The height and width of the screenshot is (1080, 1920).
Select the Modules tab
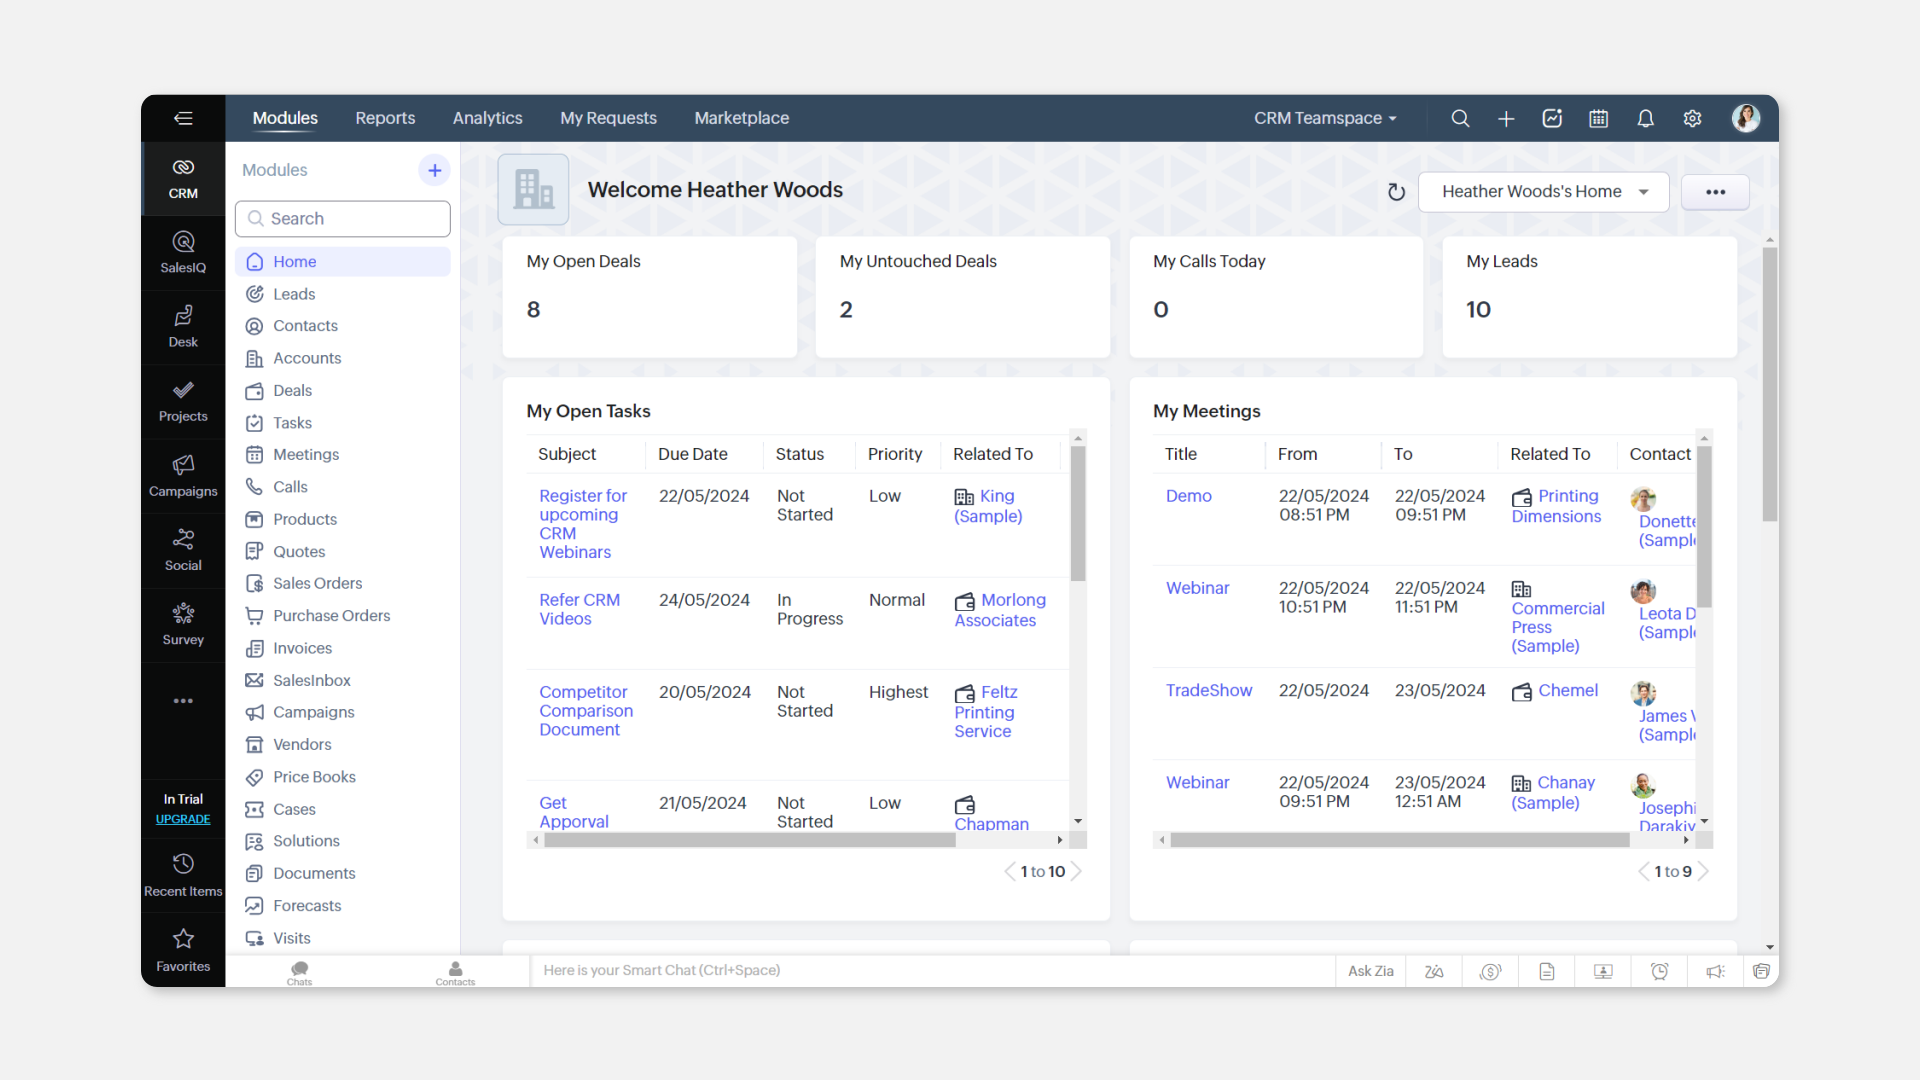tap(285, 118)
